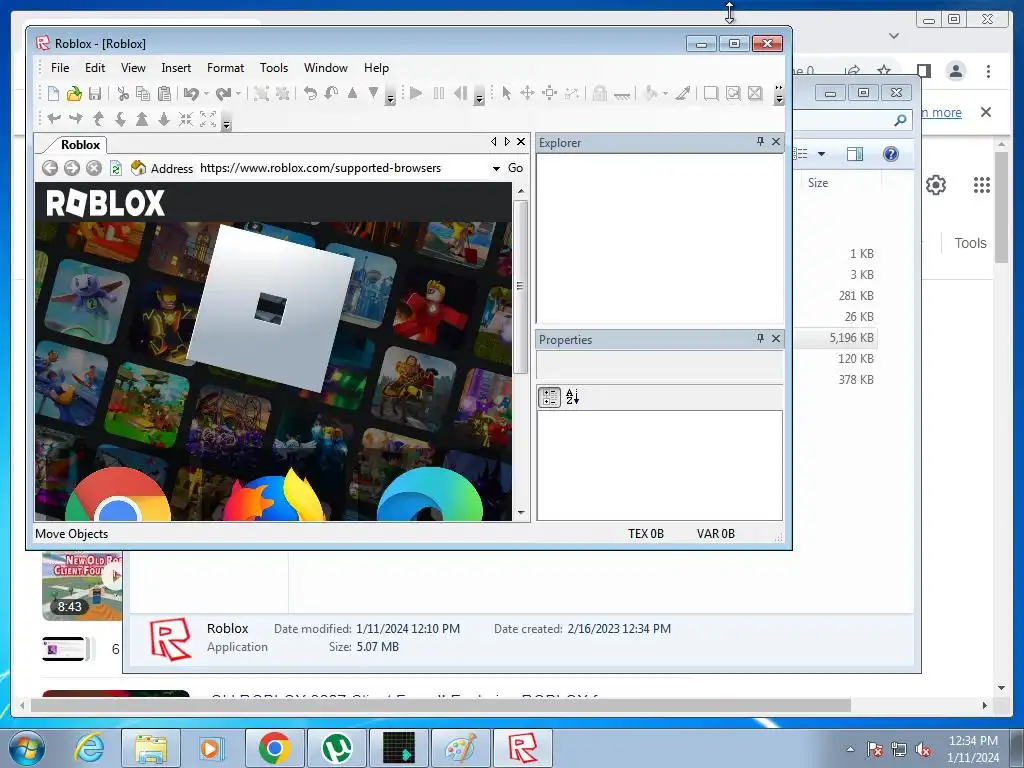Open the Edit menu
The width and height of the screenshot is (1024, 768).
tap(95, 68)
